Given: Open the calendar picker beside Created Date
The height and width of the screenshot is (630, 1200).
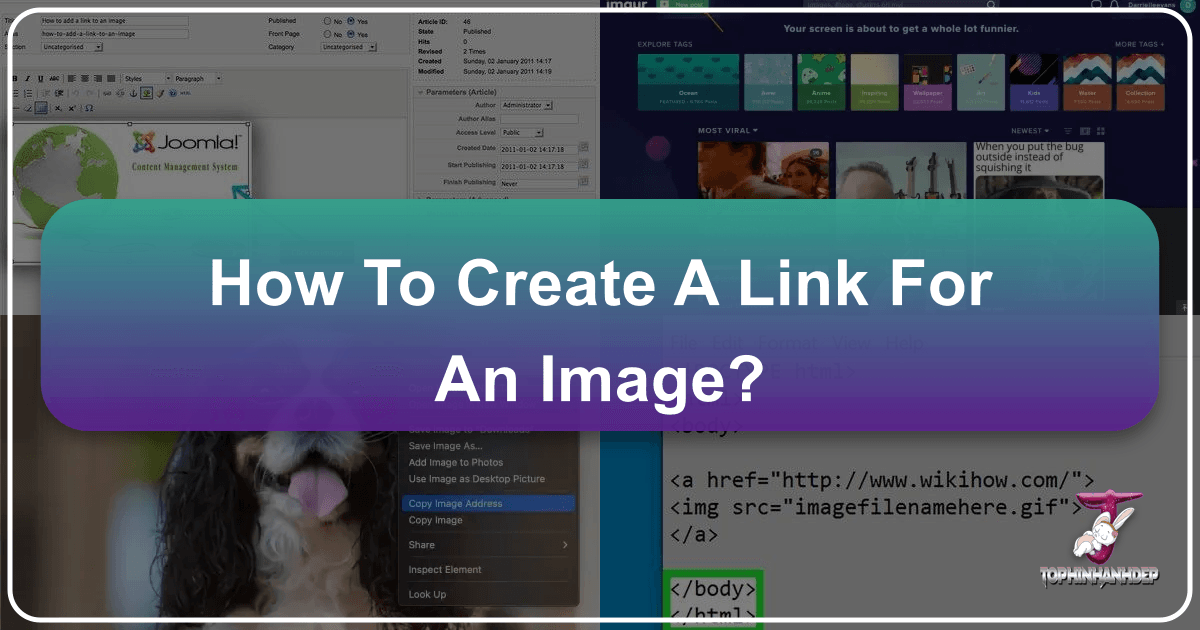Looking at the screenshot, I should (x=584, y=148).
